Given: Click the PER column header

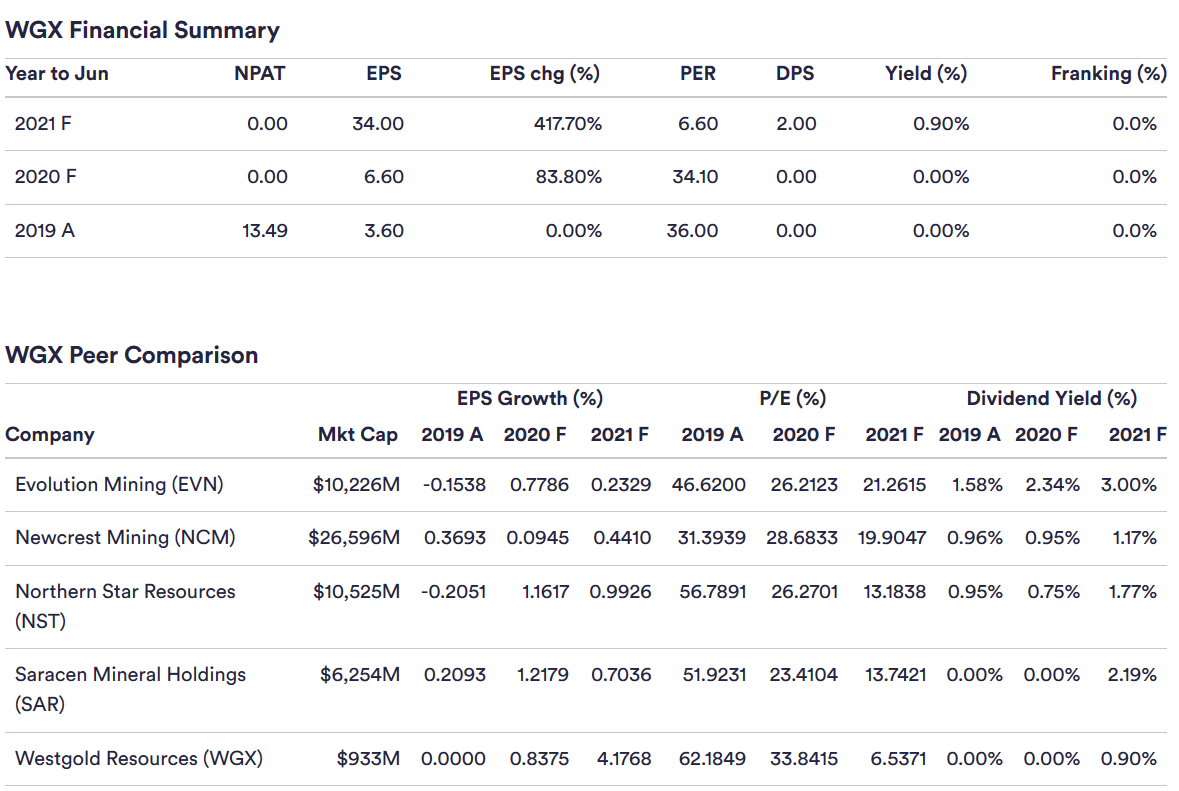Looking at the screenshot, I should [x=696, y=74].
